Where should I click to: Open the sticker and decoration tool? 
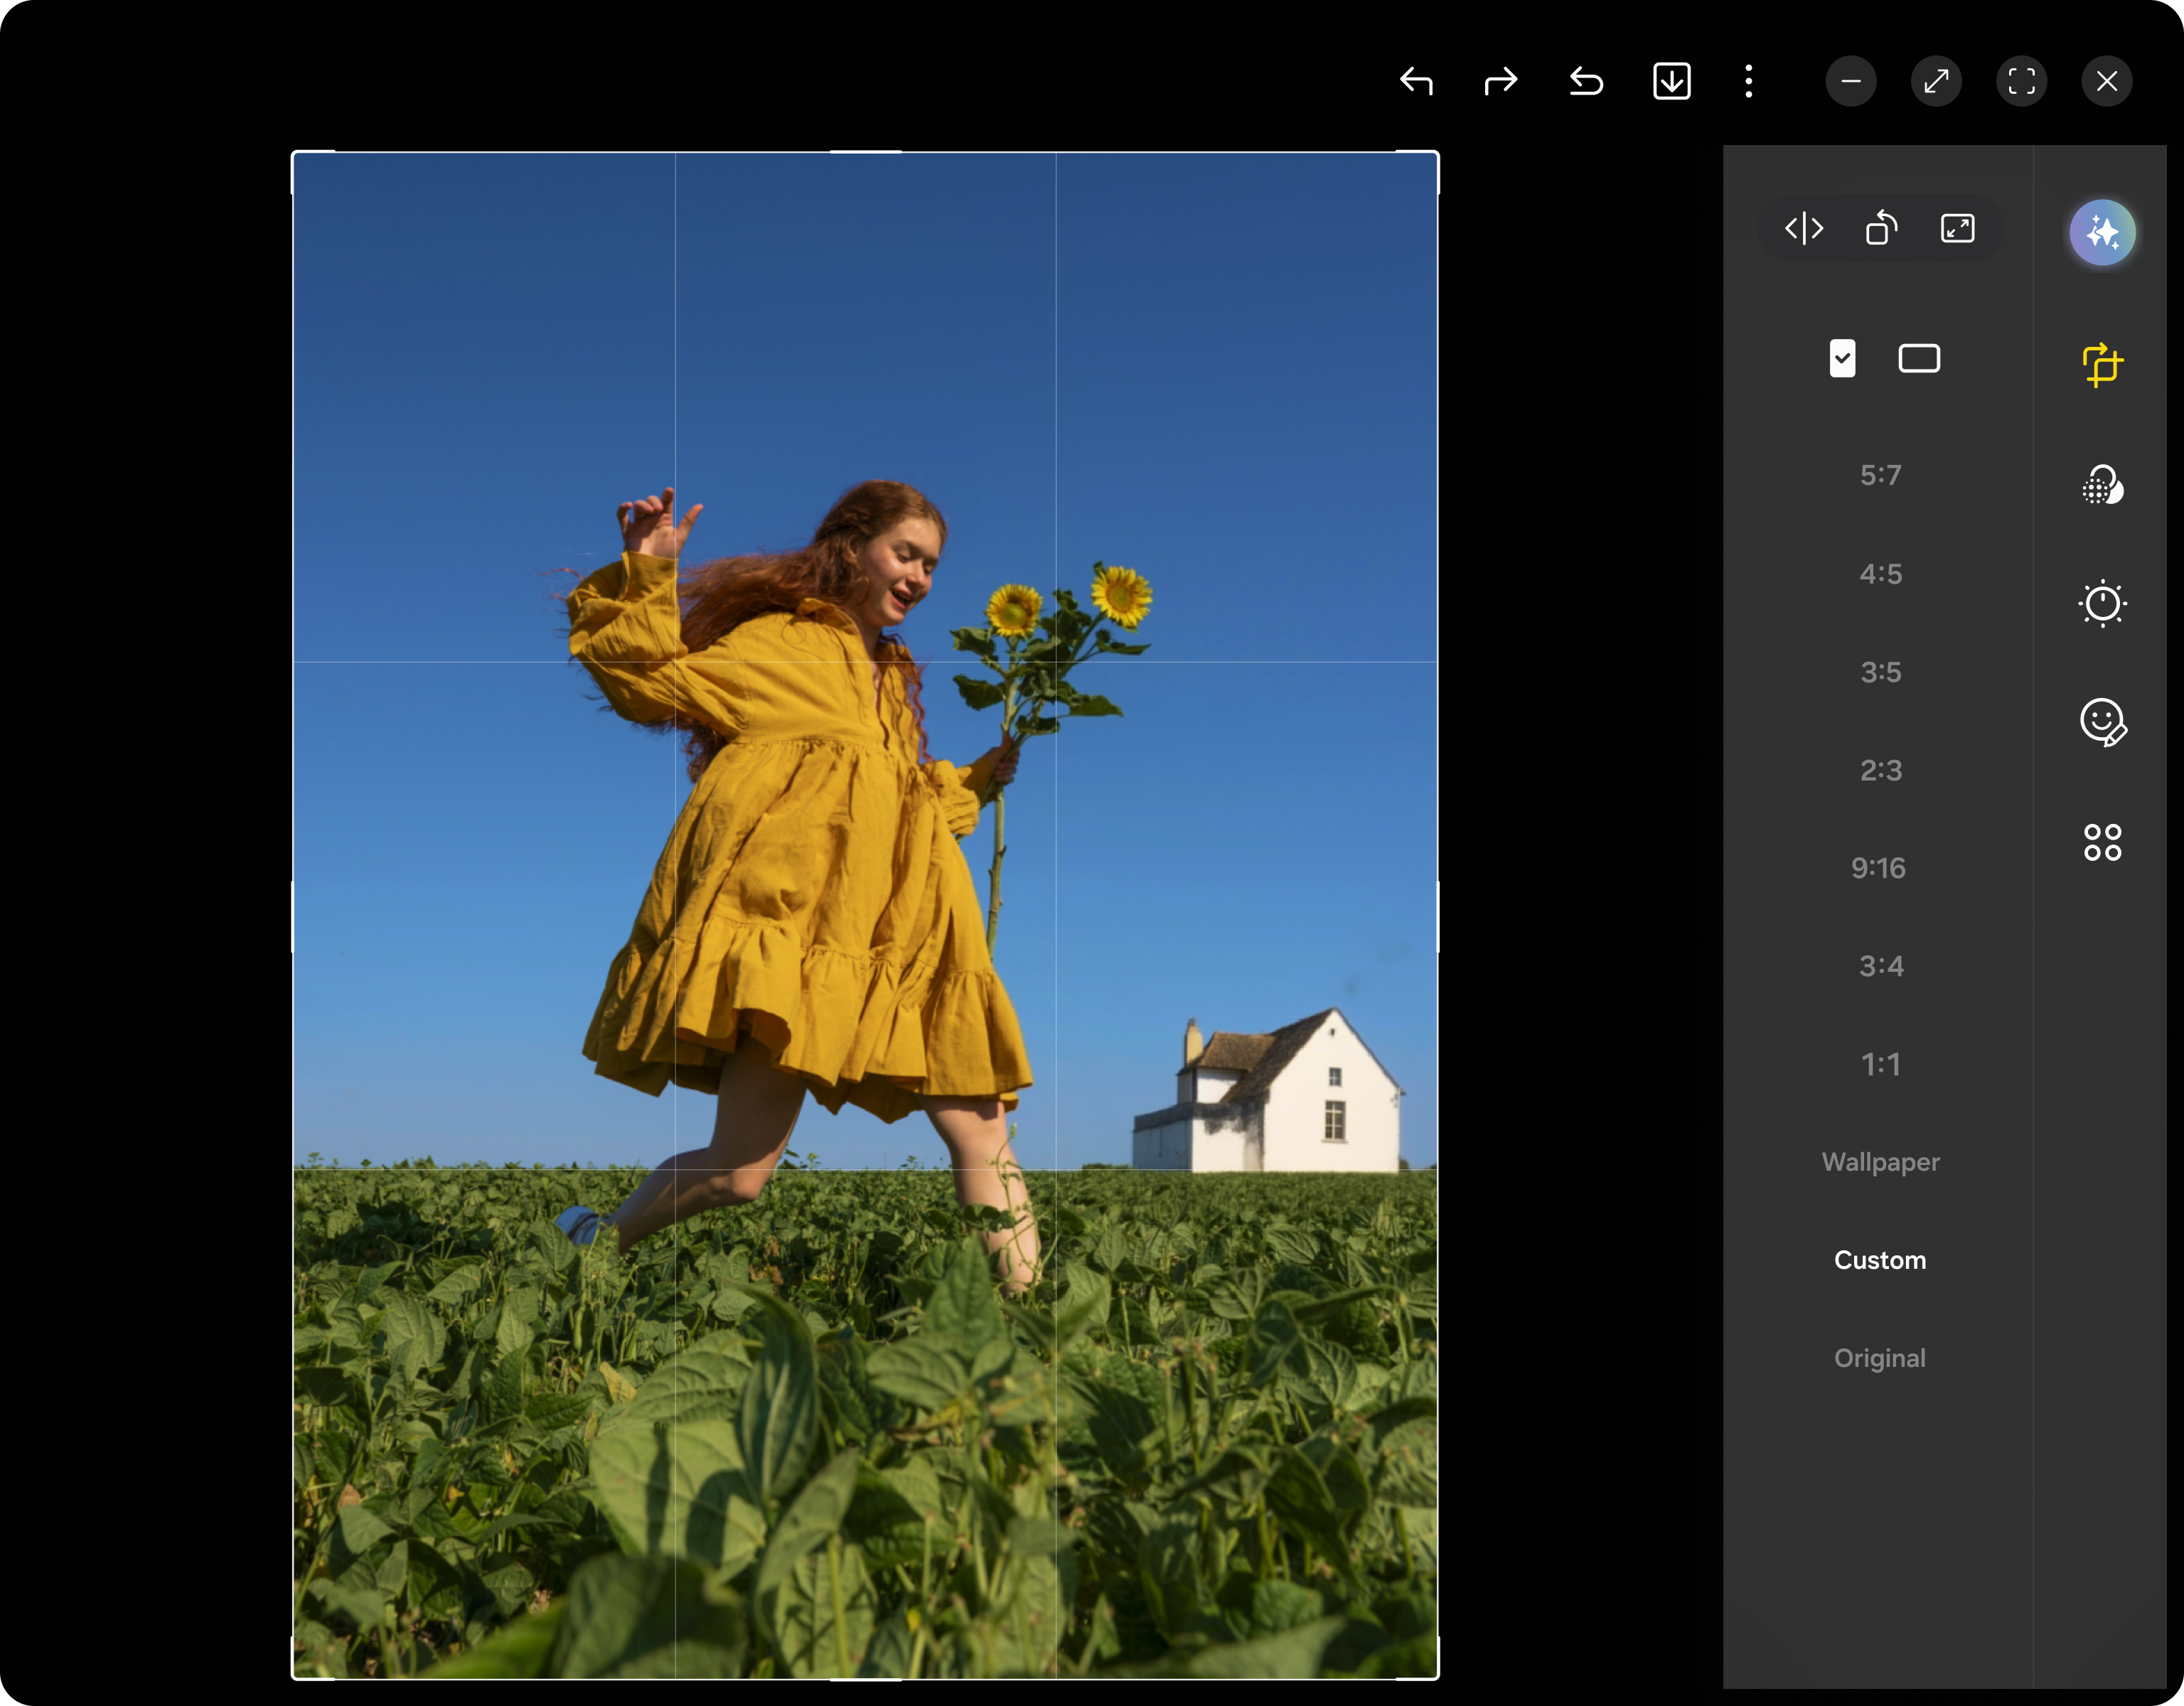(x=2102, y=722)
